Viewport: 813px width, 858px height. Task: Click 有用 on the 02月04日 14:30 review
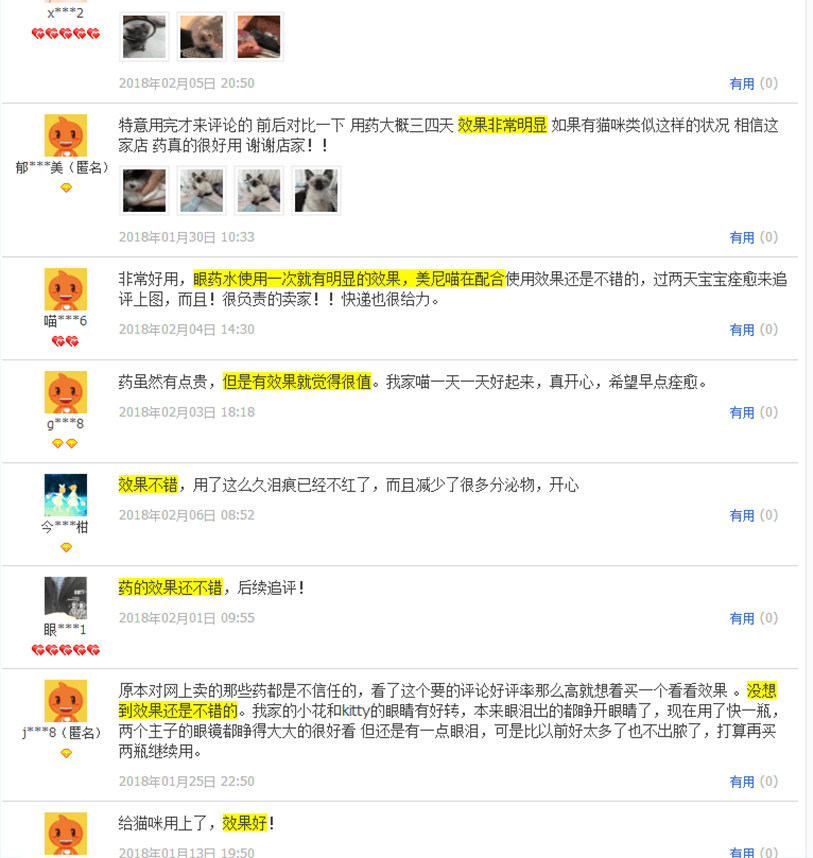[742, 330]
